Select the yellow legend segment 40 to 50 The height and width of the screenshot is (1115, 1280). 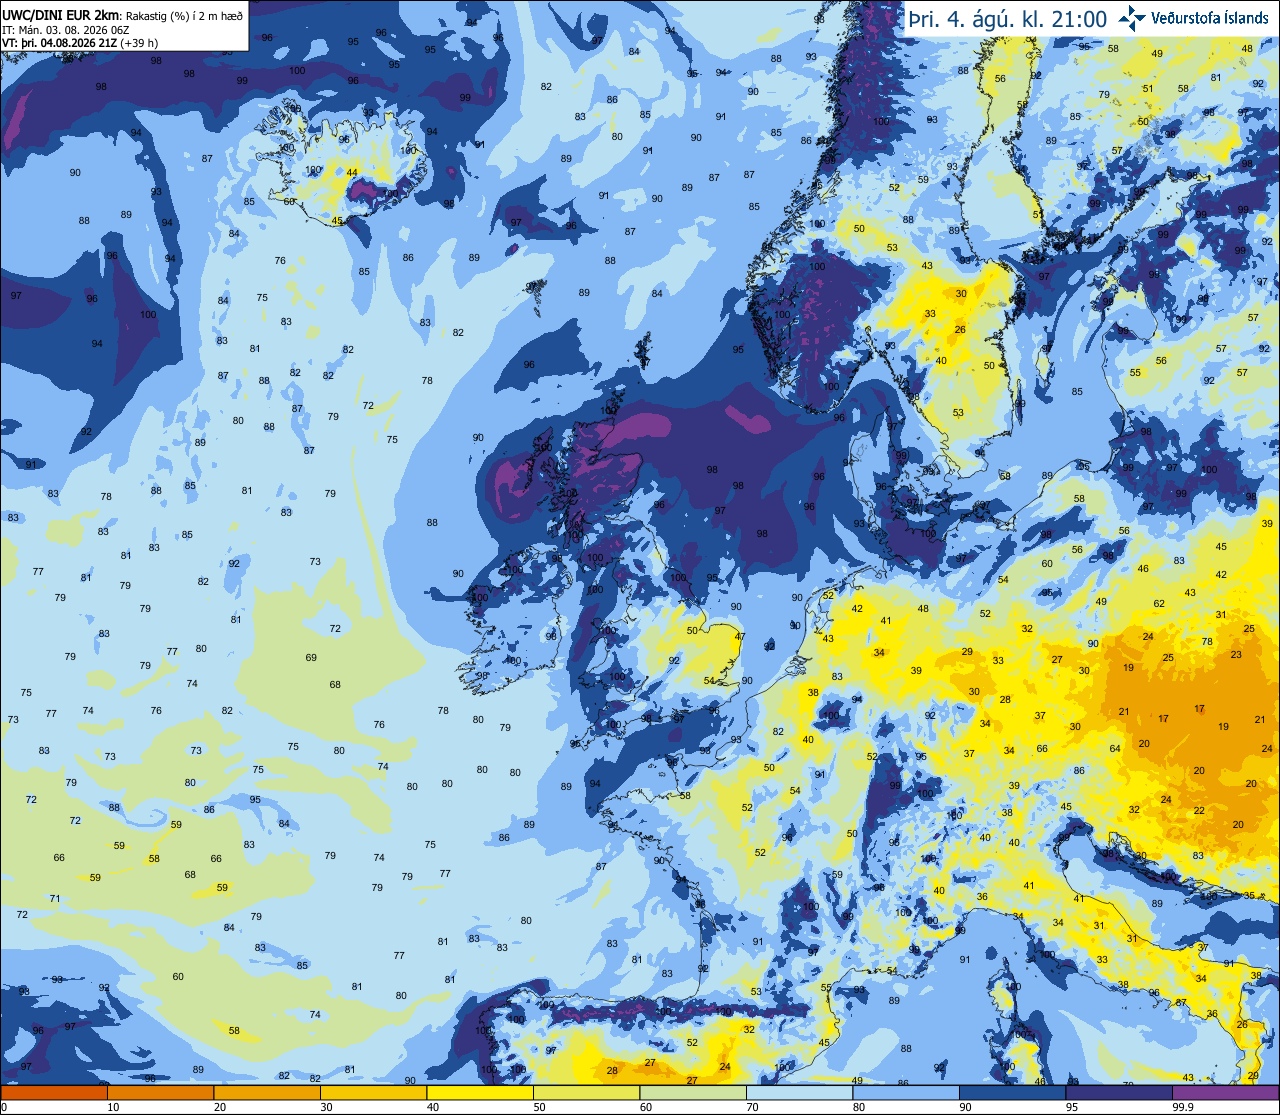(480, 1093)
